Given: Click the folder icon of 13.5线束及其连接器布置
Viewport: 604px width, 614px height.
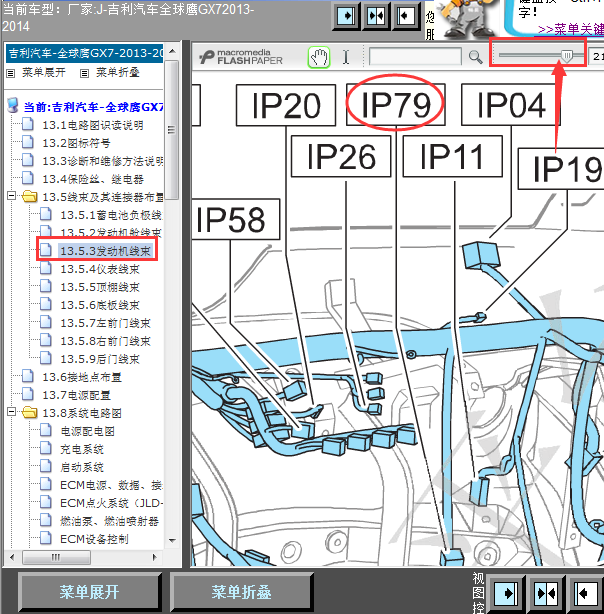Looking at the screenshot, I should click(x=30, y=196).
